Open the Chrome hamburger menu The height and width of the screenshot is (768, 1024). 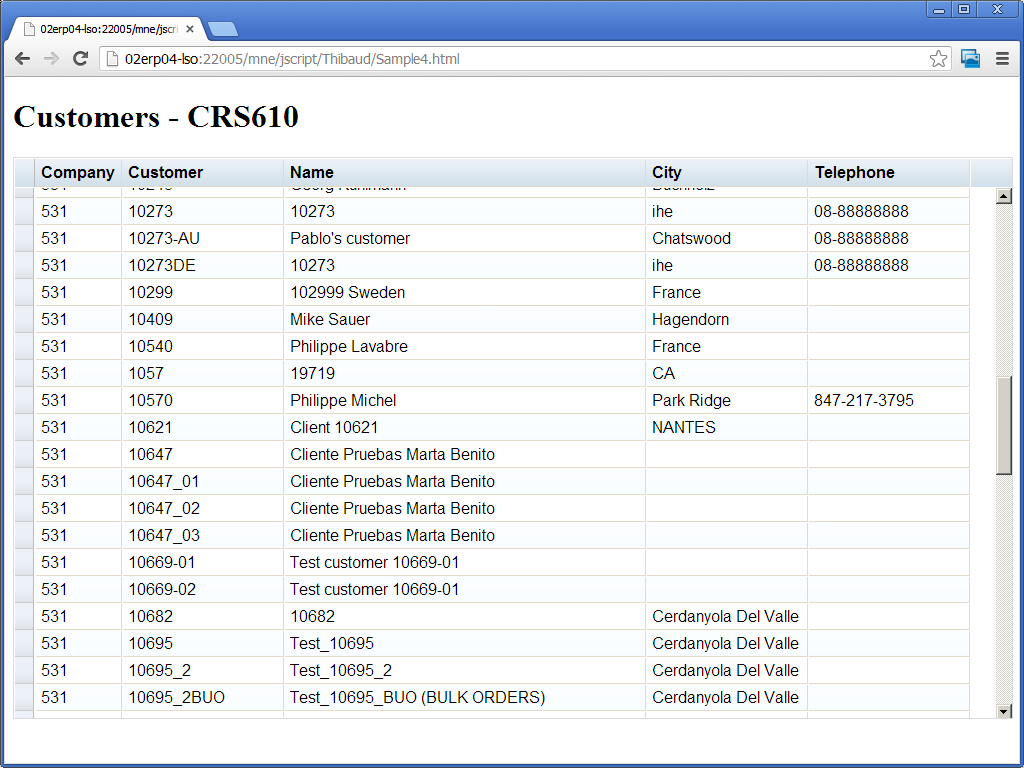coord(1002,59)
